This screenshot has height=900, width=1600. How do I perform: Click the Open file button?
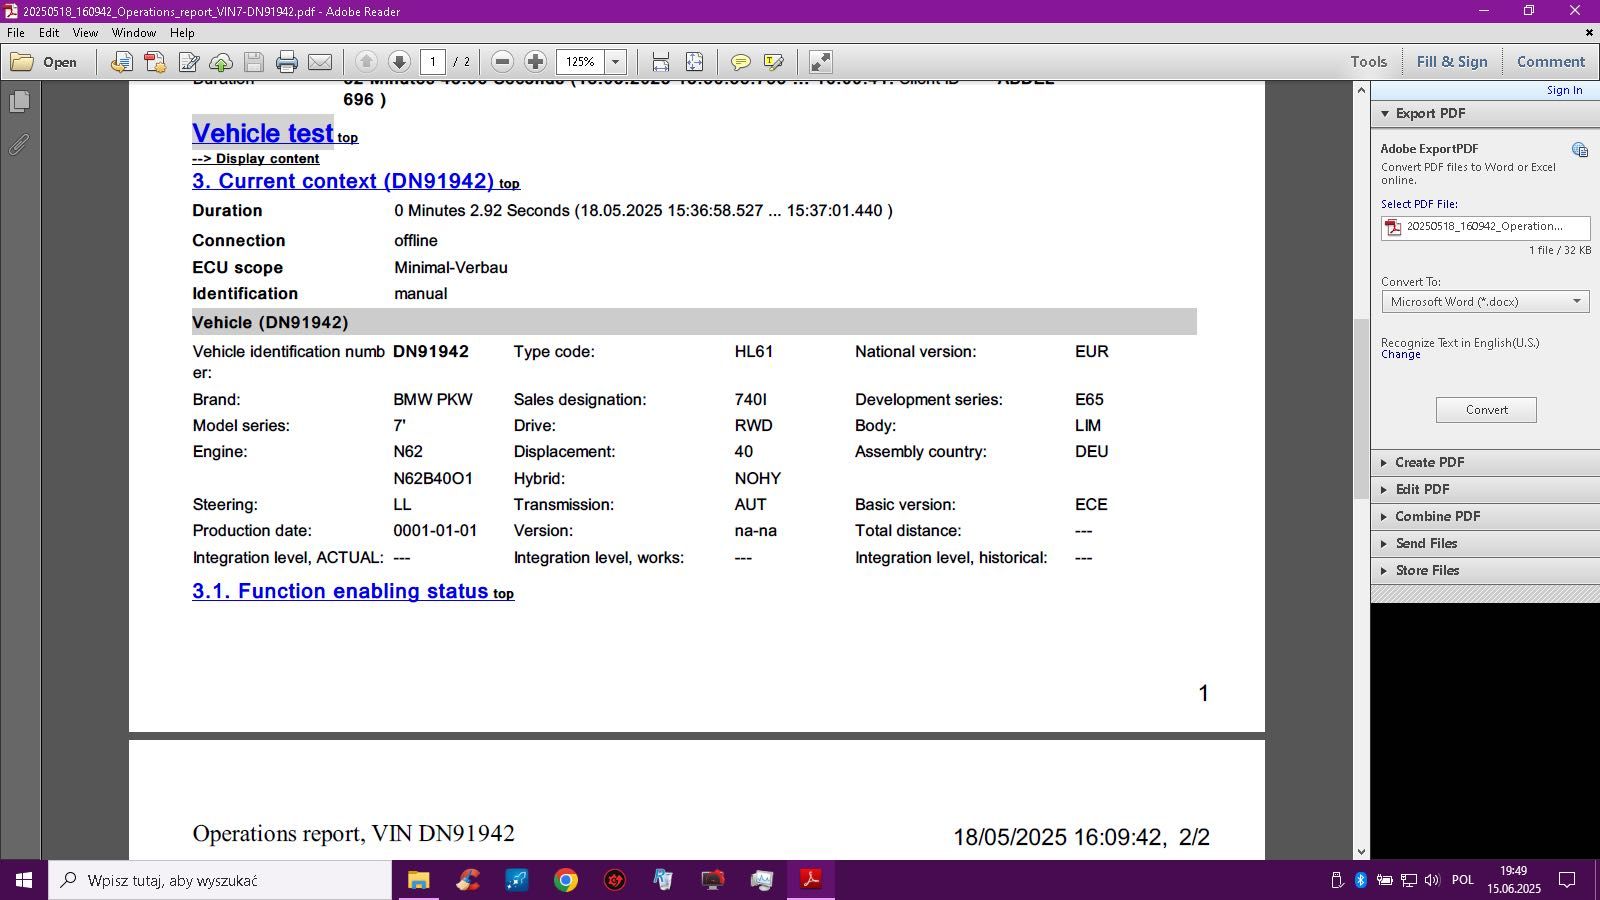(x=44, y=62)
